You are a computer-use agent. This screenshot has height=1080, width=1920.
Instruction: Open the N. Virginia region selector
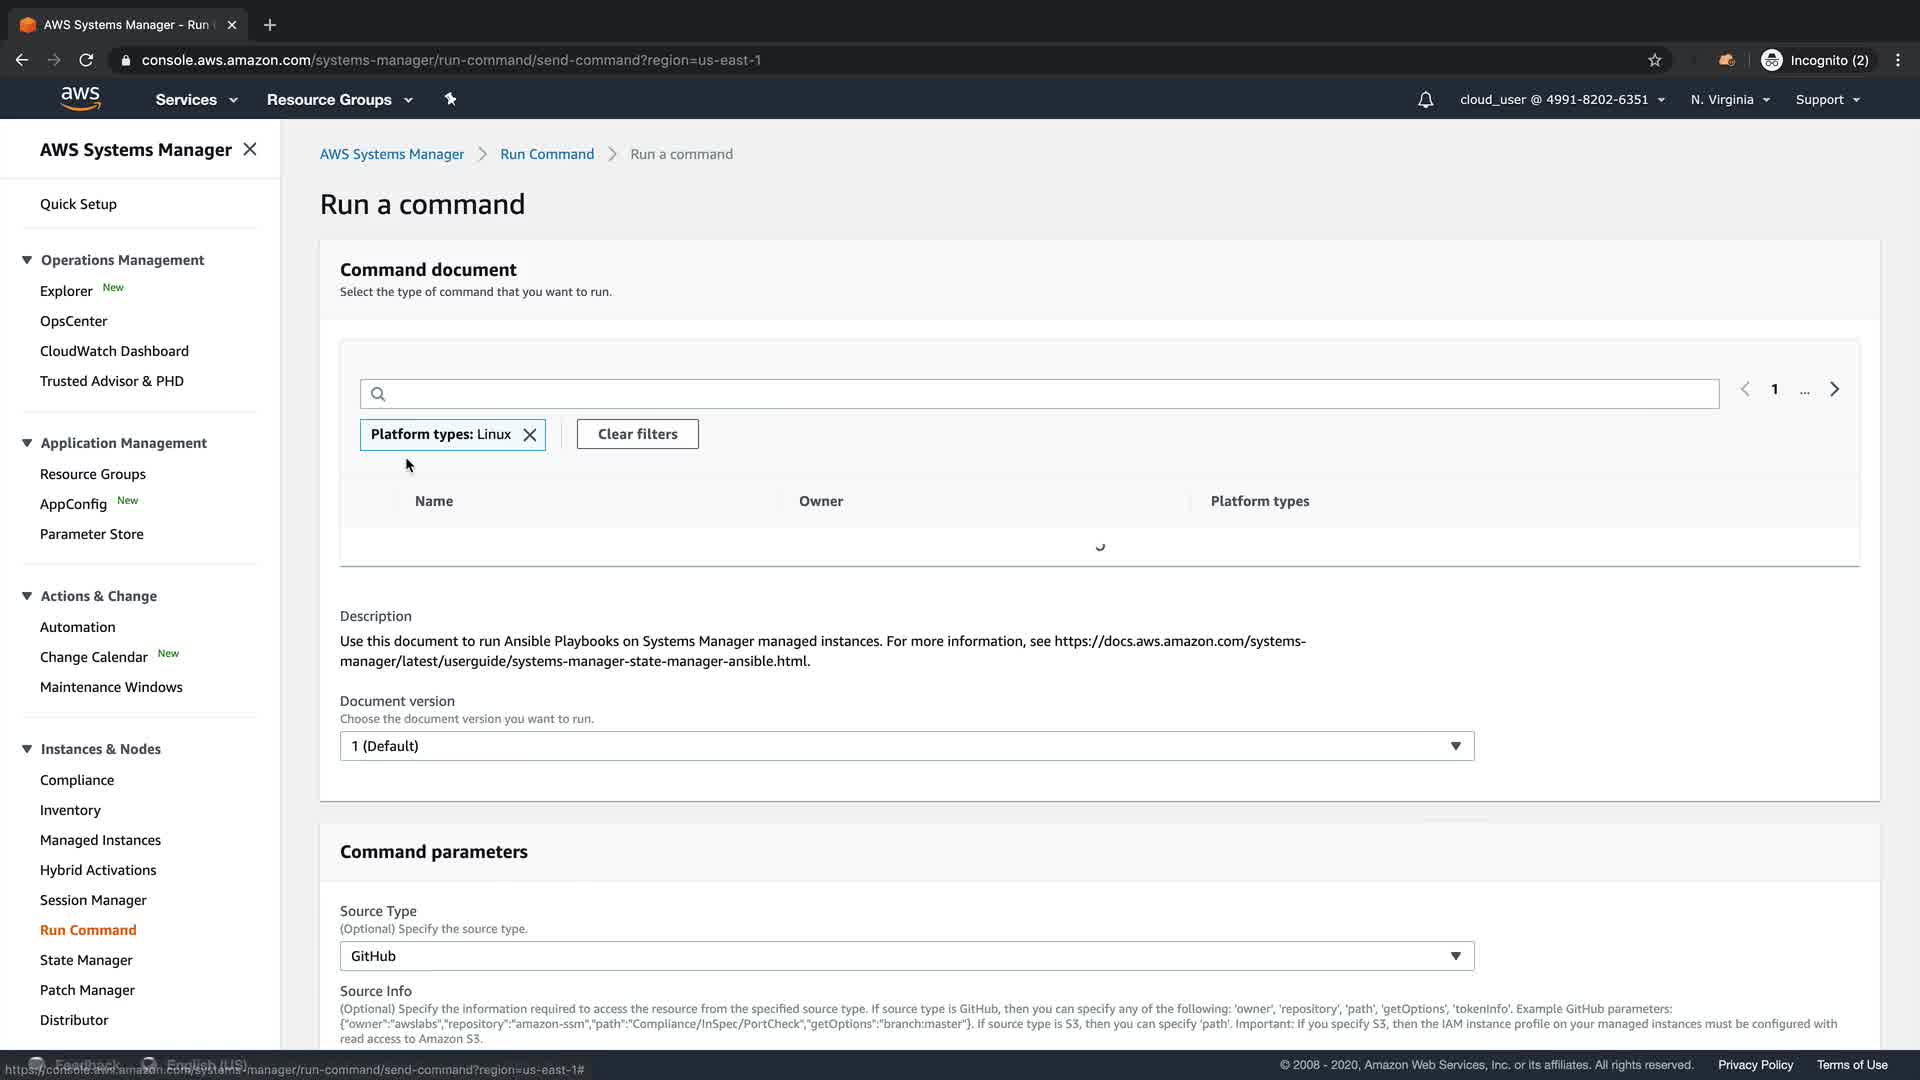point(1730,100)
